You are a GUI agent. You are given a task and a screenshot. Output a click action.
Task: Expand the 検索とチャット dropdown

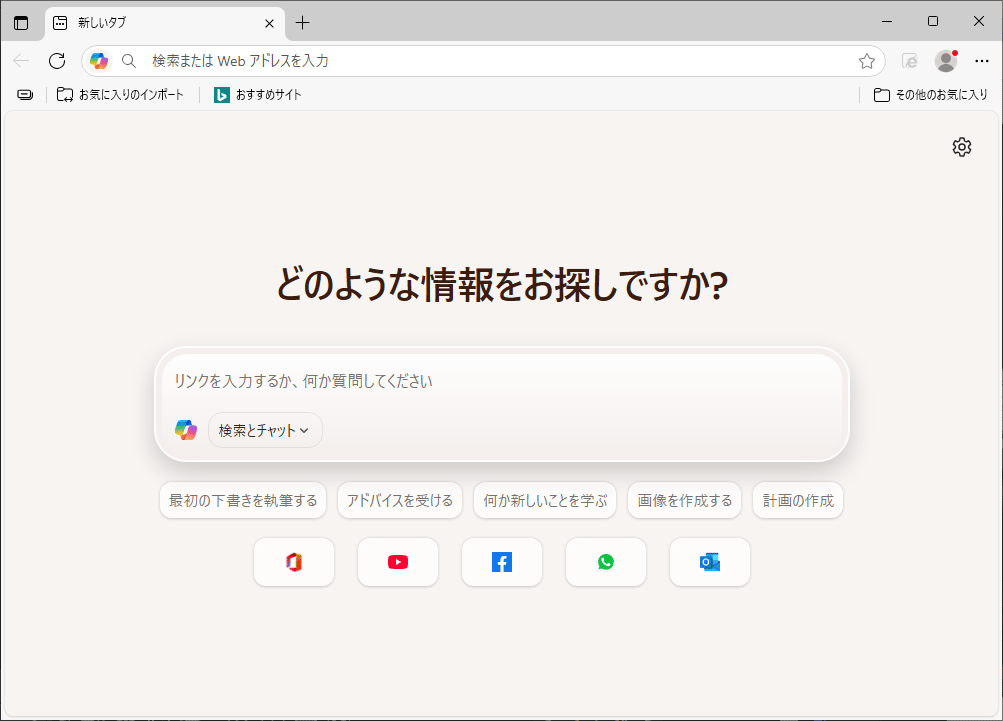coord(265,430)
